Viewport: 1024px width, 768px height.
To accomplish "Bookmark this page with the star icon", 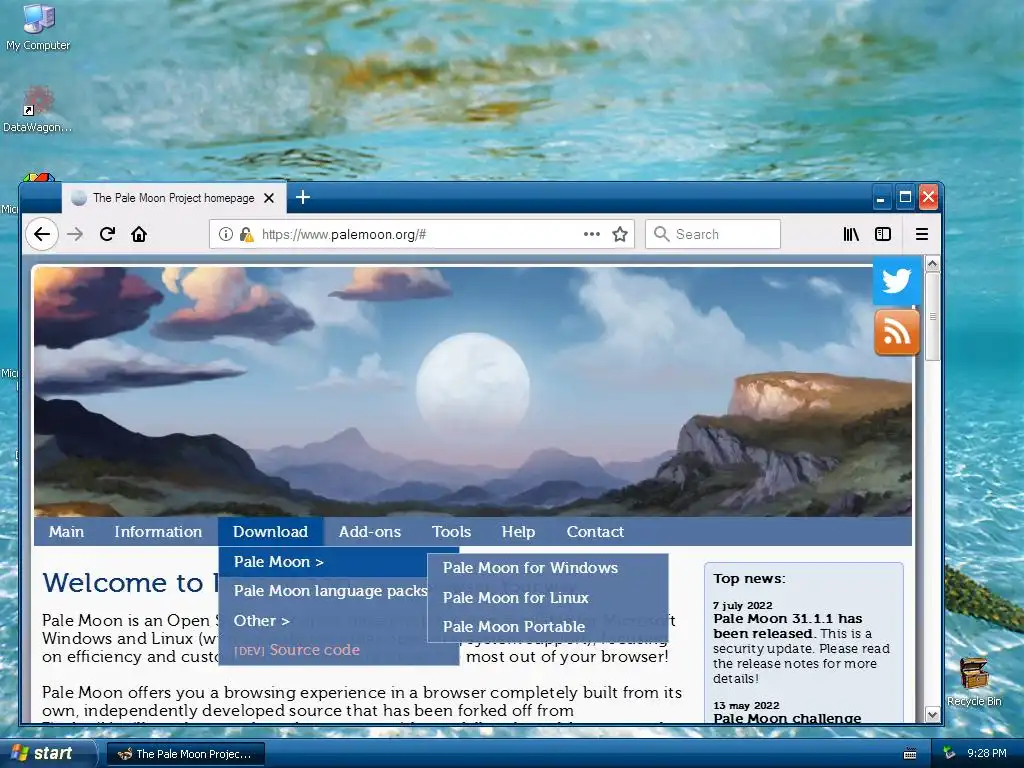I will (620, 234).
